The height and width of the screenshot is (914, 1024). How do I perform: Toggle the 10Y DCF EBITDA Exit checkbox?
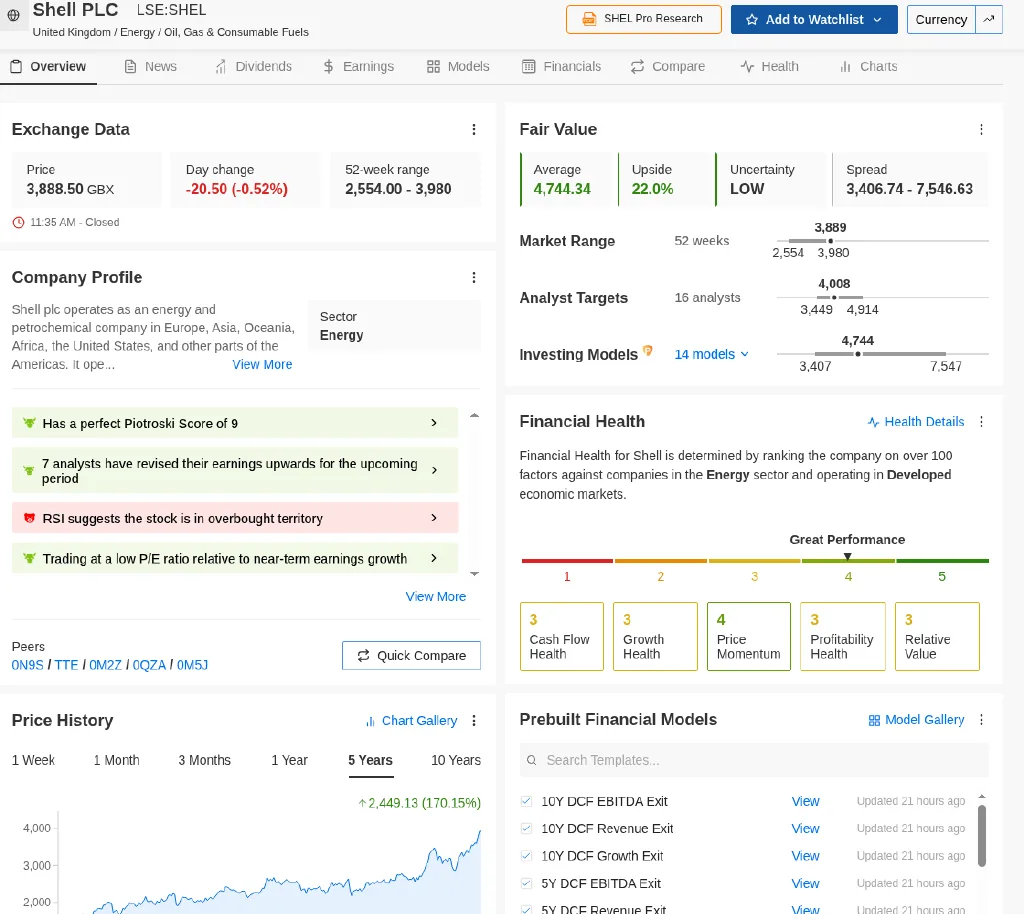click(526, 801)
